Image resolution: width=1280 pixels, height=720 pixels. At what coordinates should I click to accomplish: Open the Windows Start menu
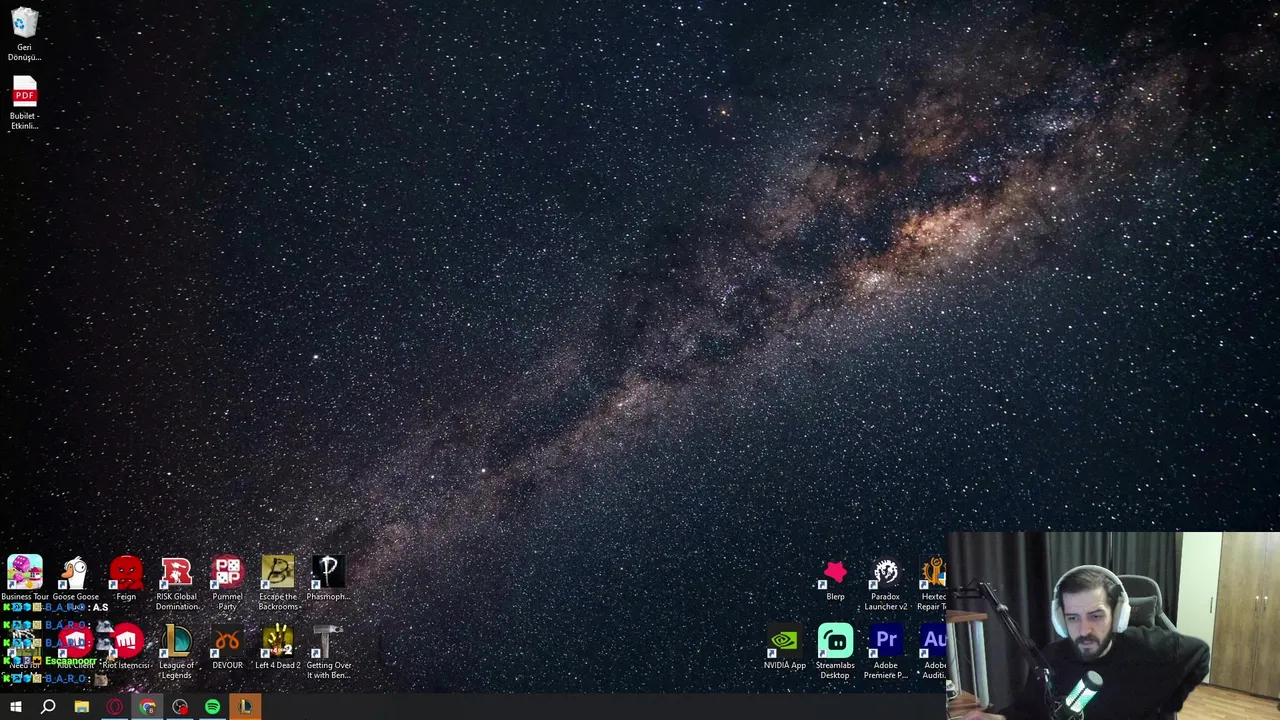point(15,707)
